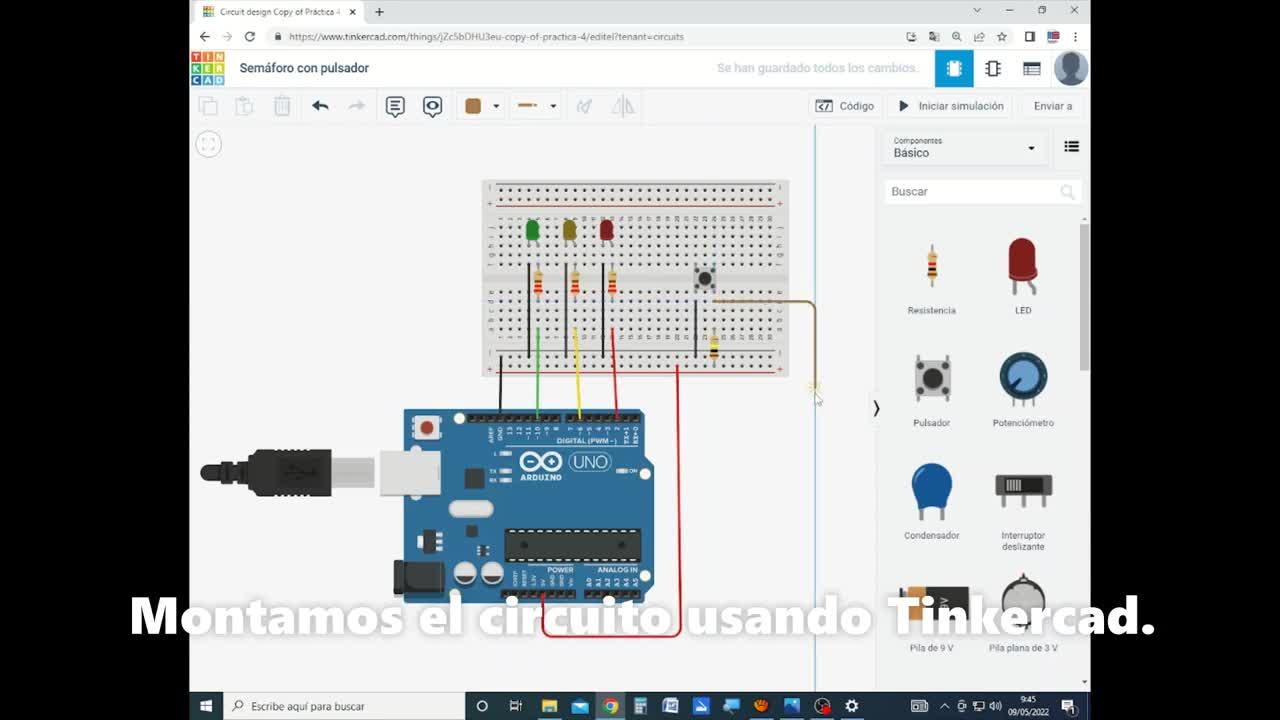
Task: Switch to component list view
Action: click(1032, 68)
